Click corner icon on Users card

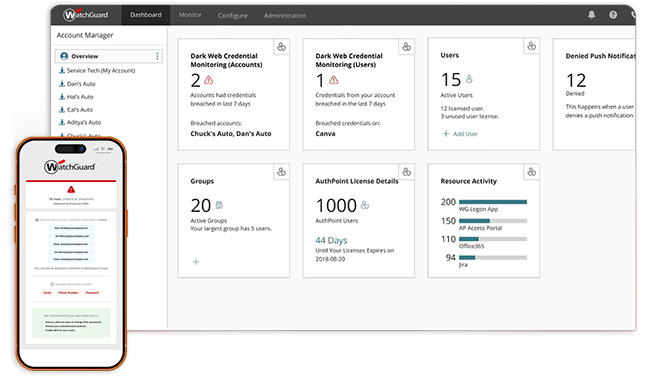(532, 46)
